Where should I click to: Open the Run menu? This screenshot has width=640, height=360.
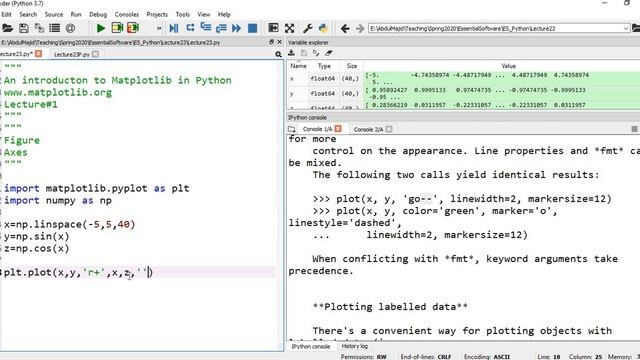[76, 14]
